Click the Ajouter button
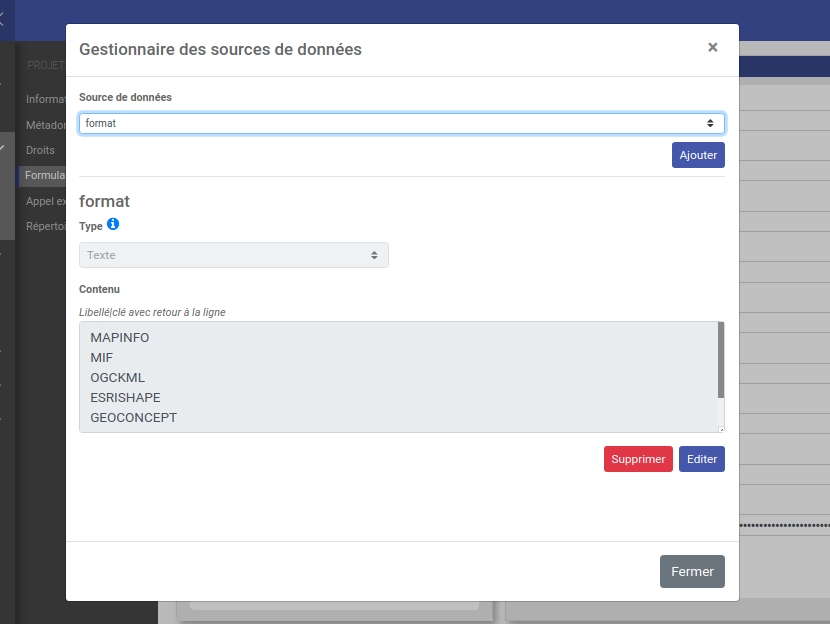Image resolution: width=830 pixels, height=624 pixels. (x=698, y=155)
